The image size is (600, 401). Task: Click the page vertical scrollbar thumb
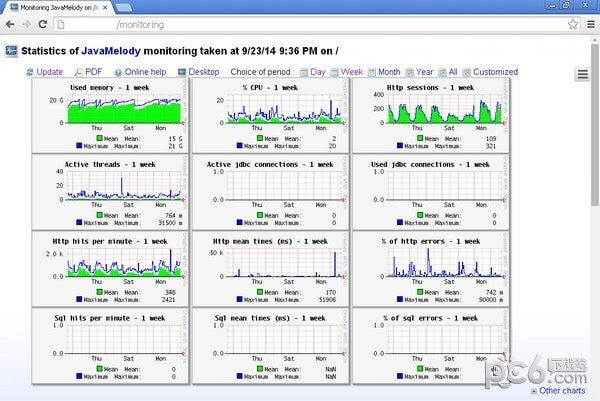595,124
